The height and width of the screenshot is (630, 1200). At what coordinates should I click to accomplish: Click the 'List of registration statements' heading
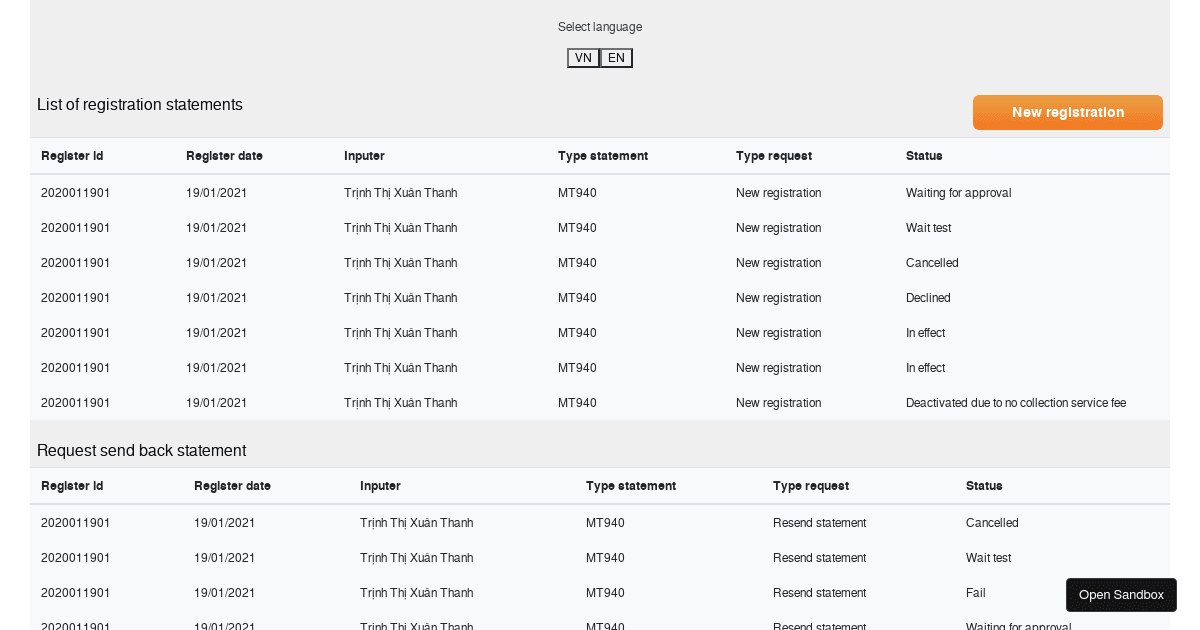(x=140, y=105)
